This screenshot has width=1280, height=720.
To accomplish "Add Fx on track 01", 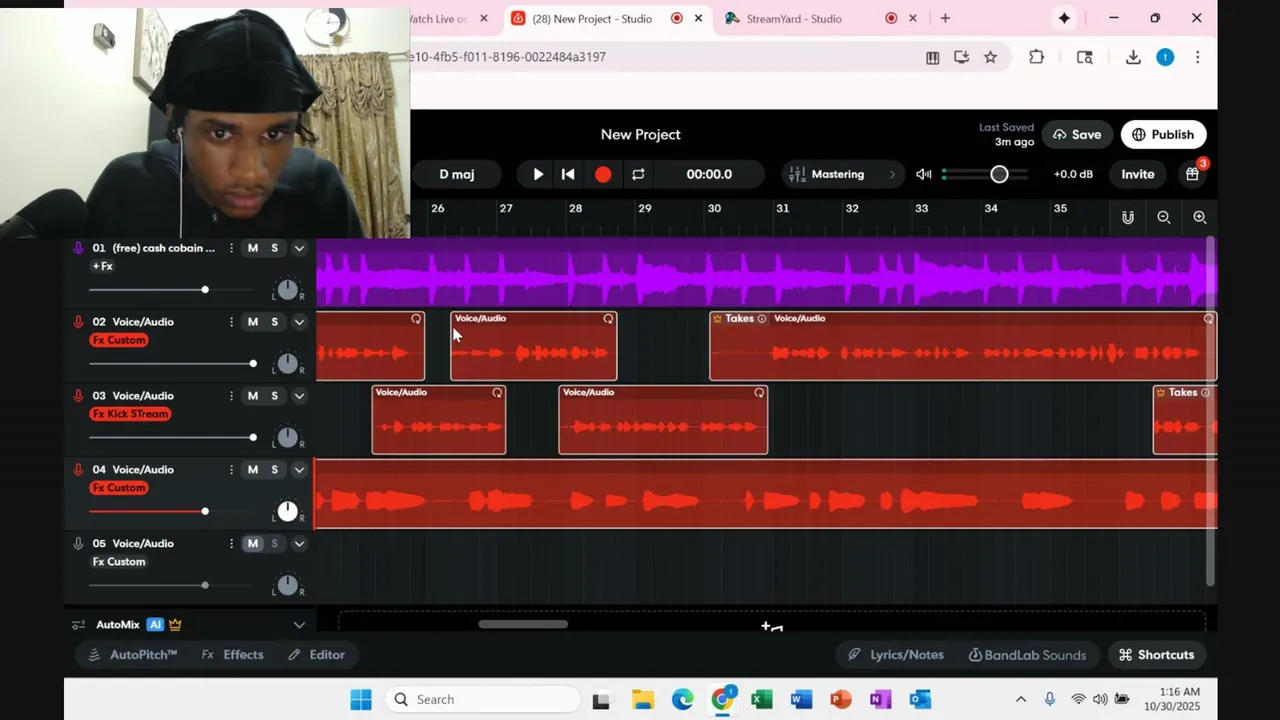I will pos(103,266).
